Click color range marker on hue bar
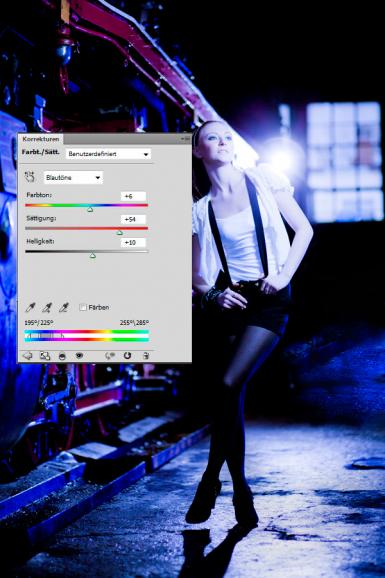Viewport: 385px width, 578px height. click(45, 336)
